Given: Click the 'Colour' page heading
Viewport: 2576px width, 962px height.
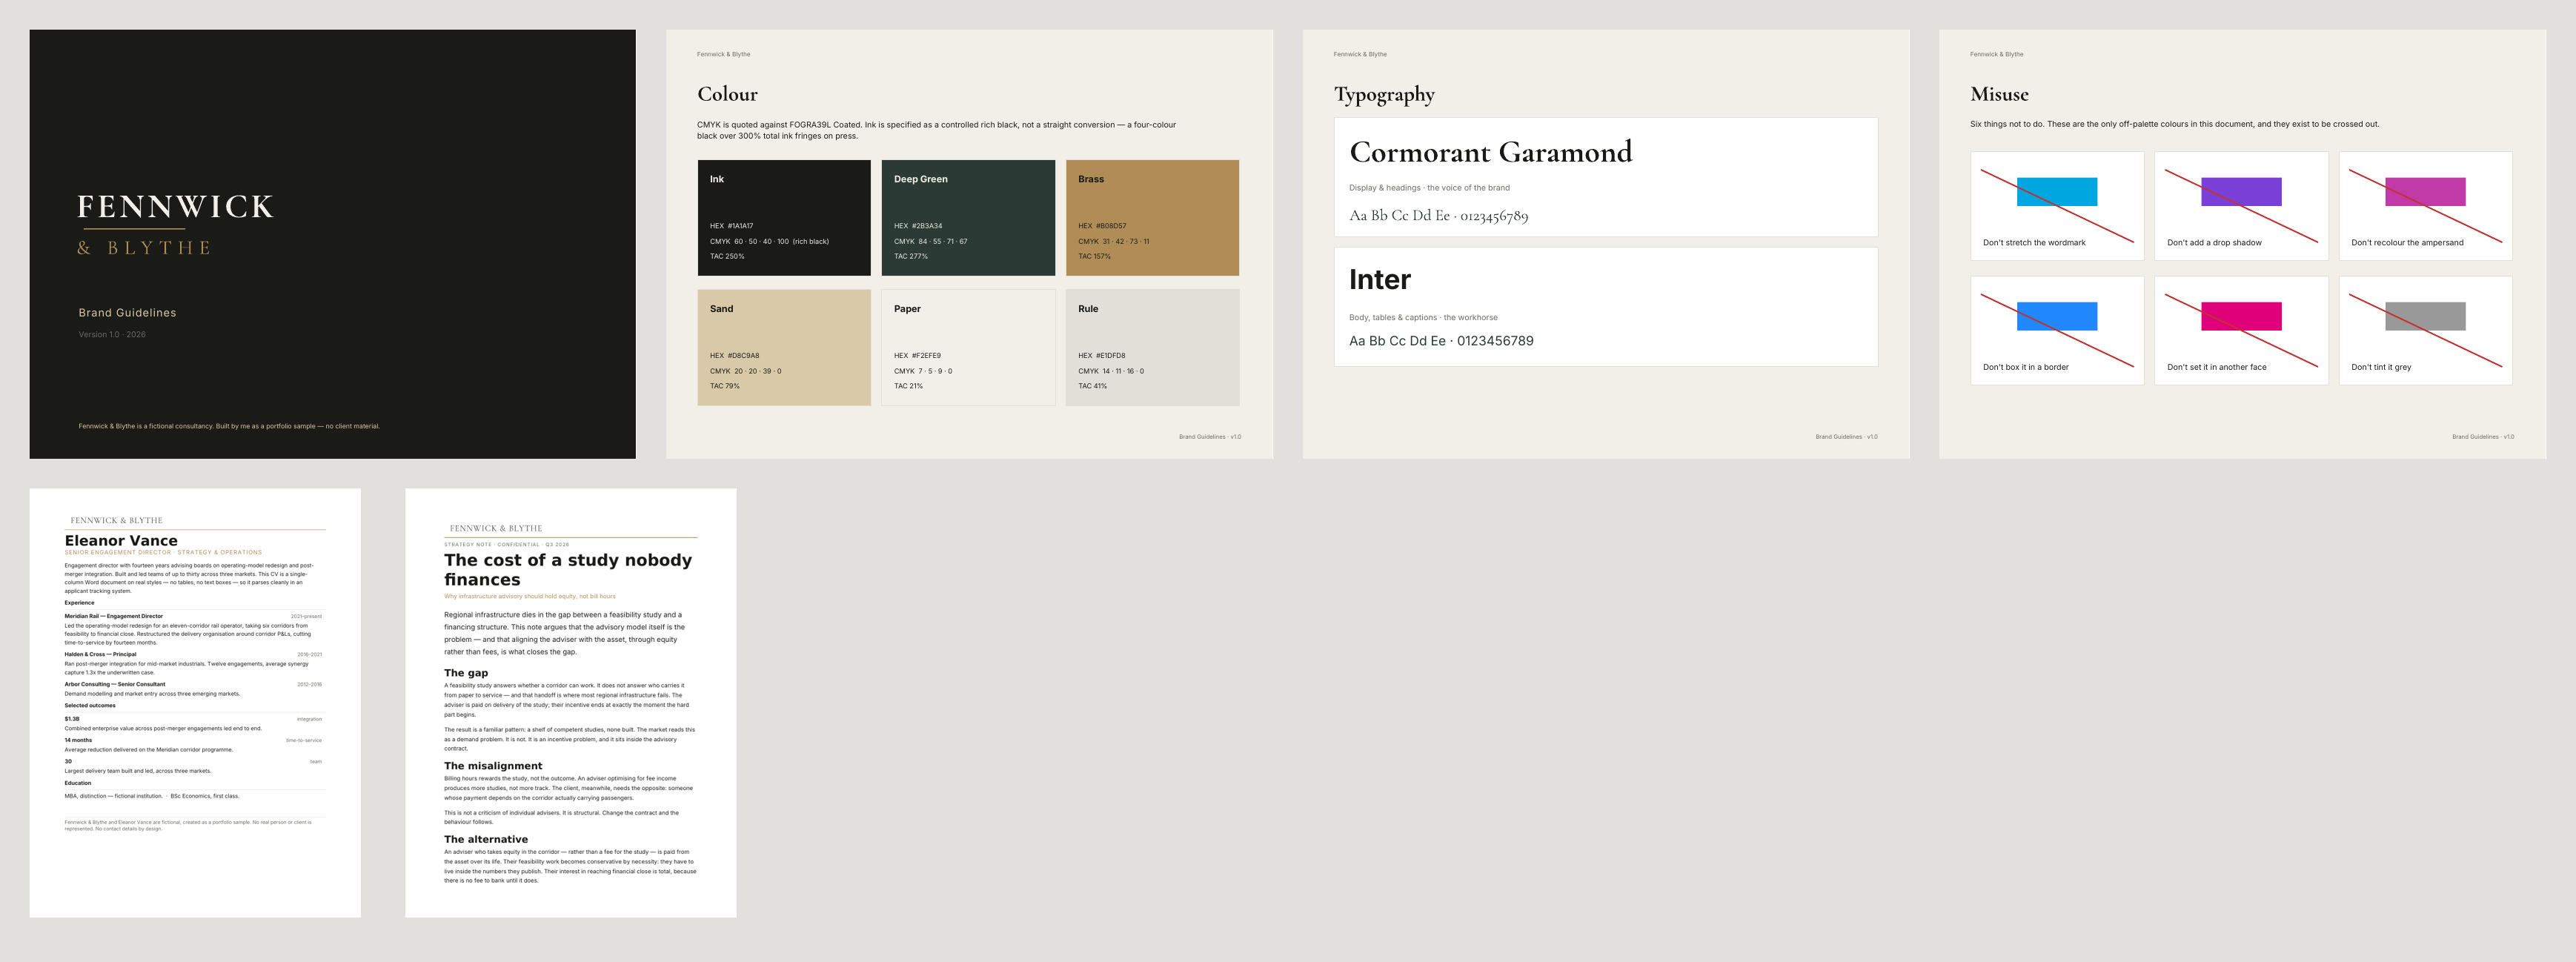Looking at the screenshot, I should tap(727, 94).
